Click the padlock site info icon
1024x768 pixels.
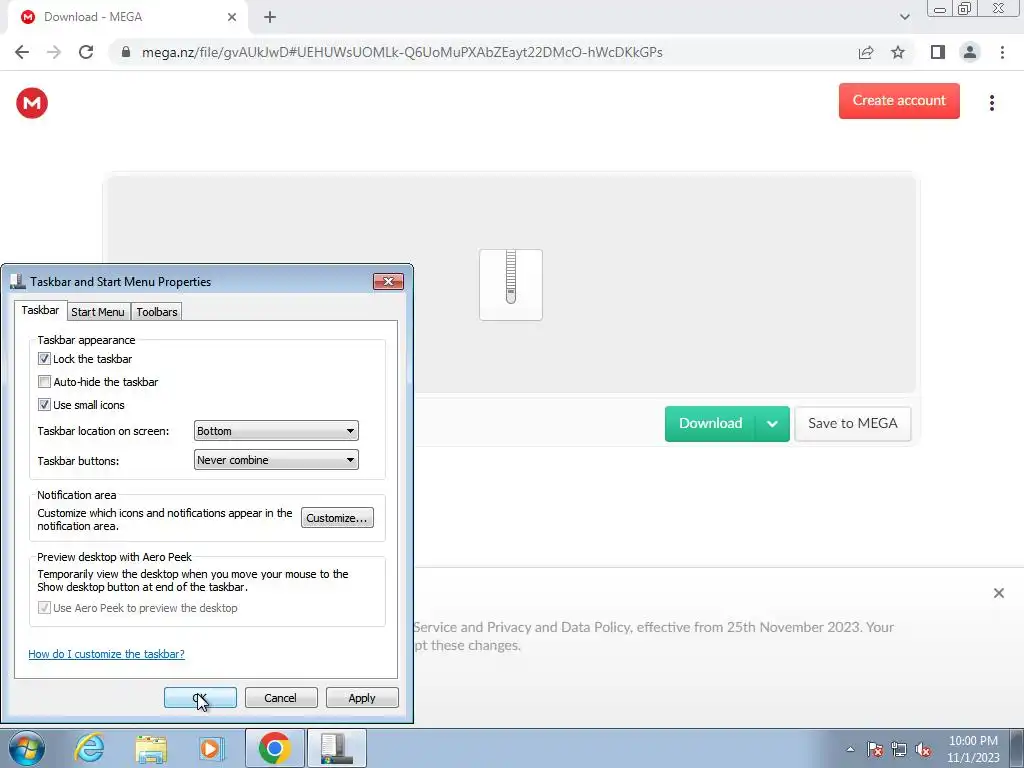click(126, 52)
